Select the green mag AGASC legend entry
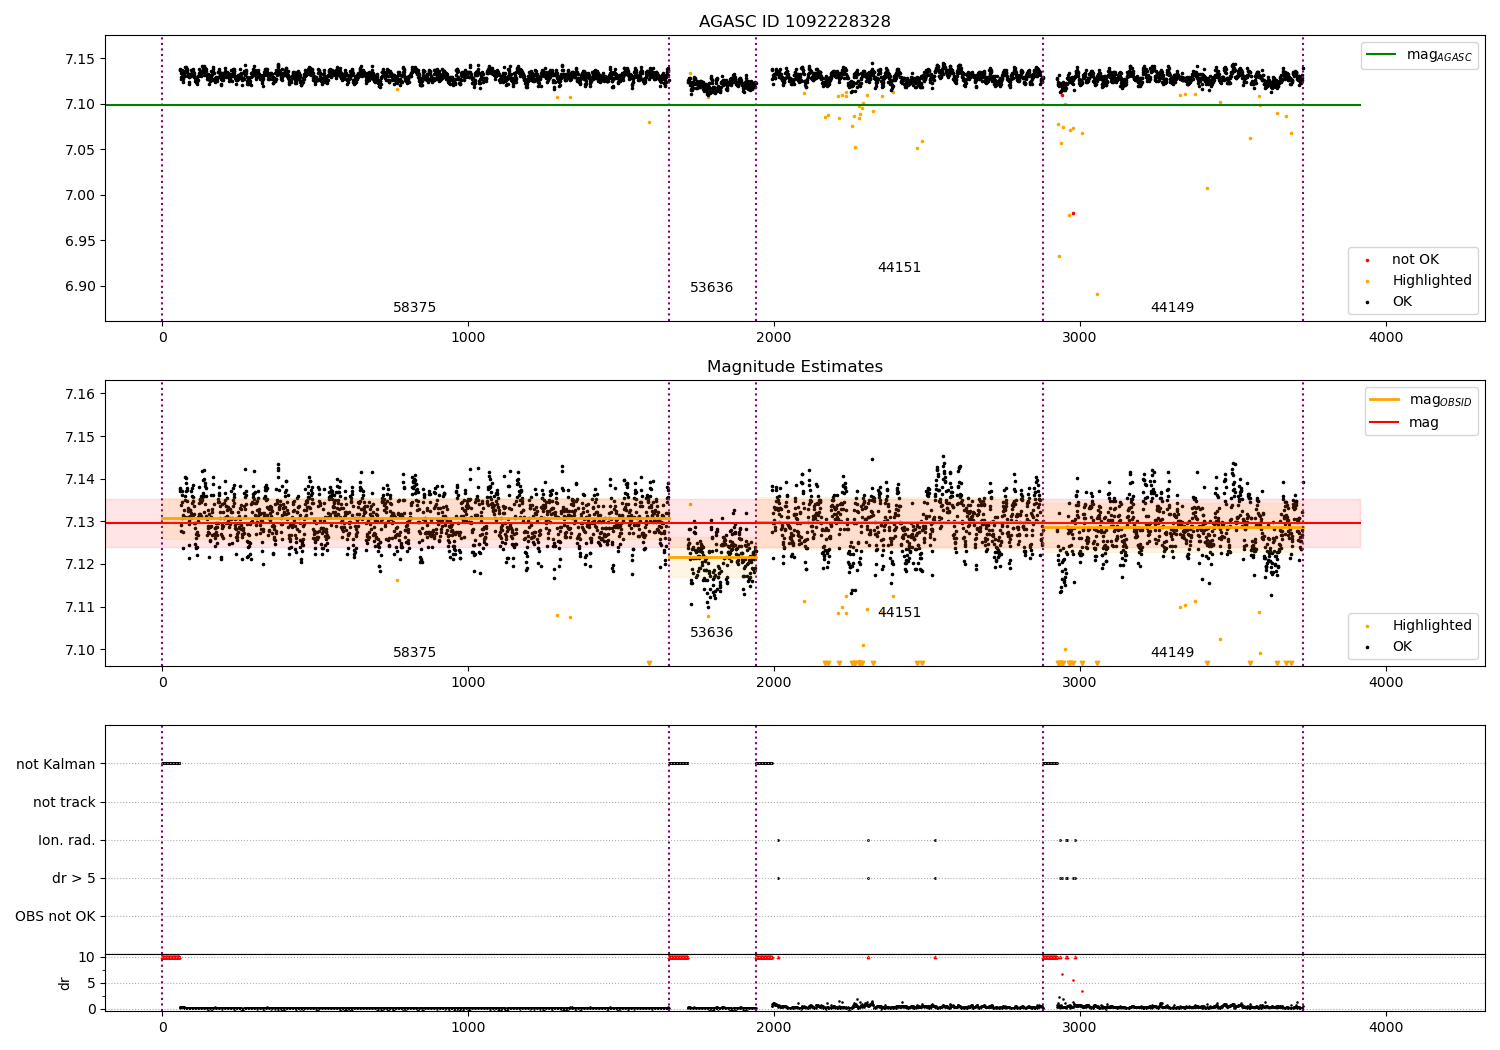Screen dimensions: 1500x1050 (1419, 55)
